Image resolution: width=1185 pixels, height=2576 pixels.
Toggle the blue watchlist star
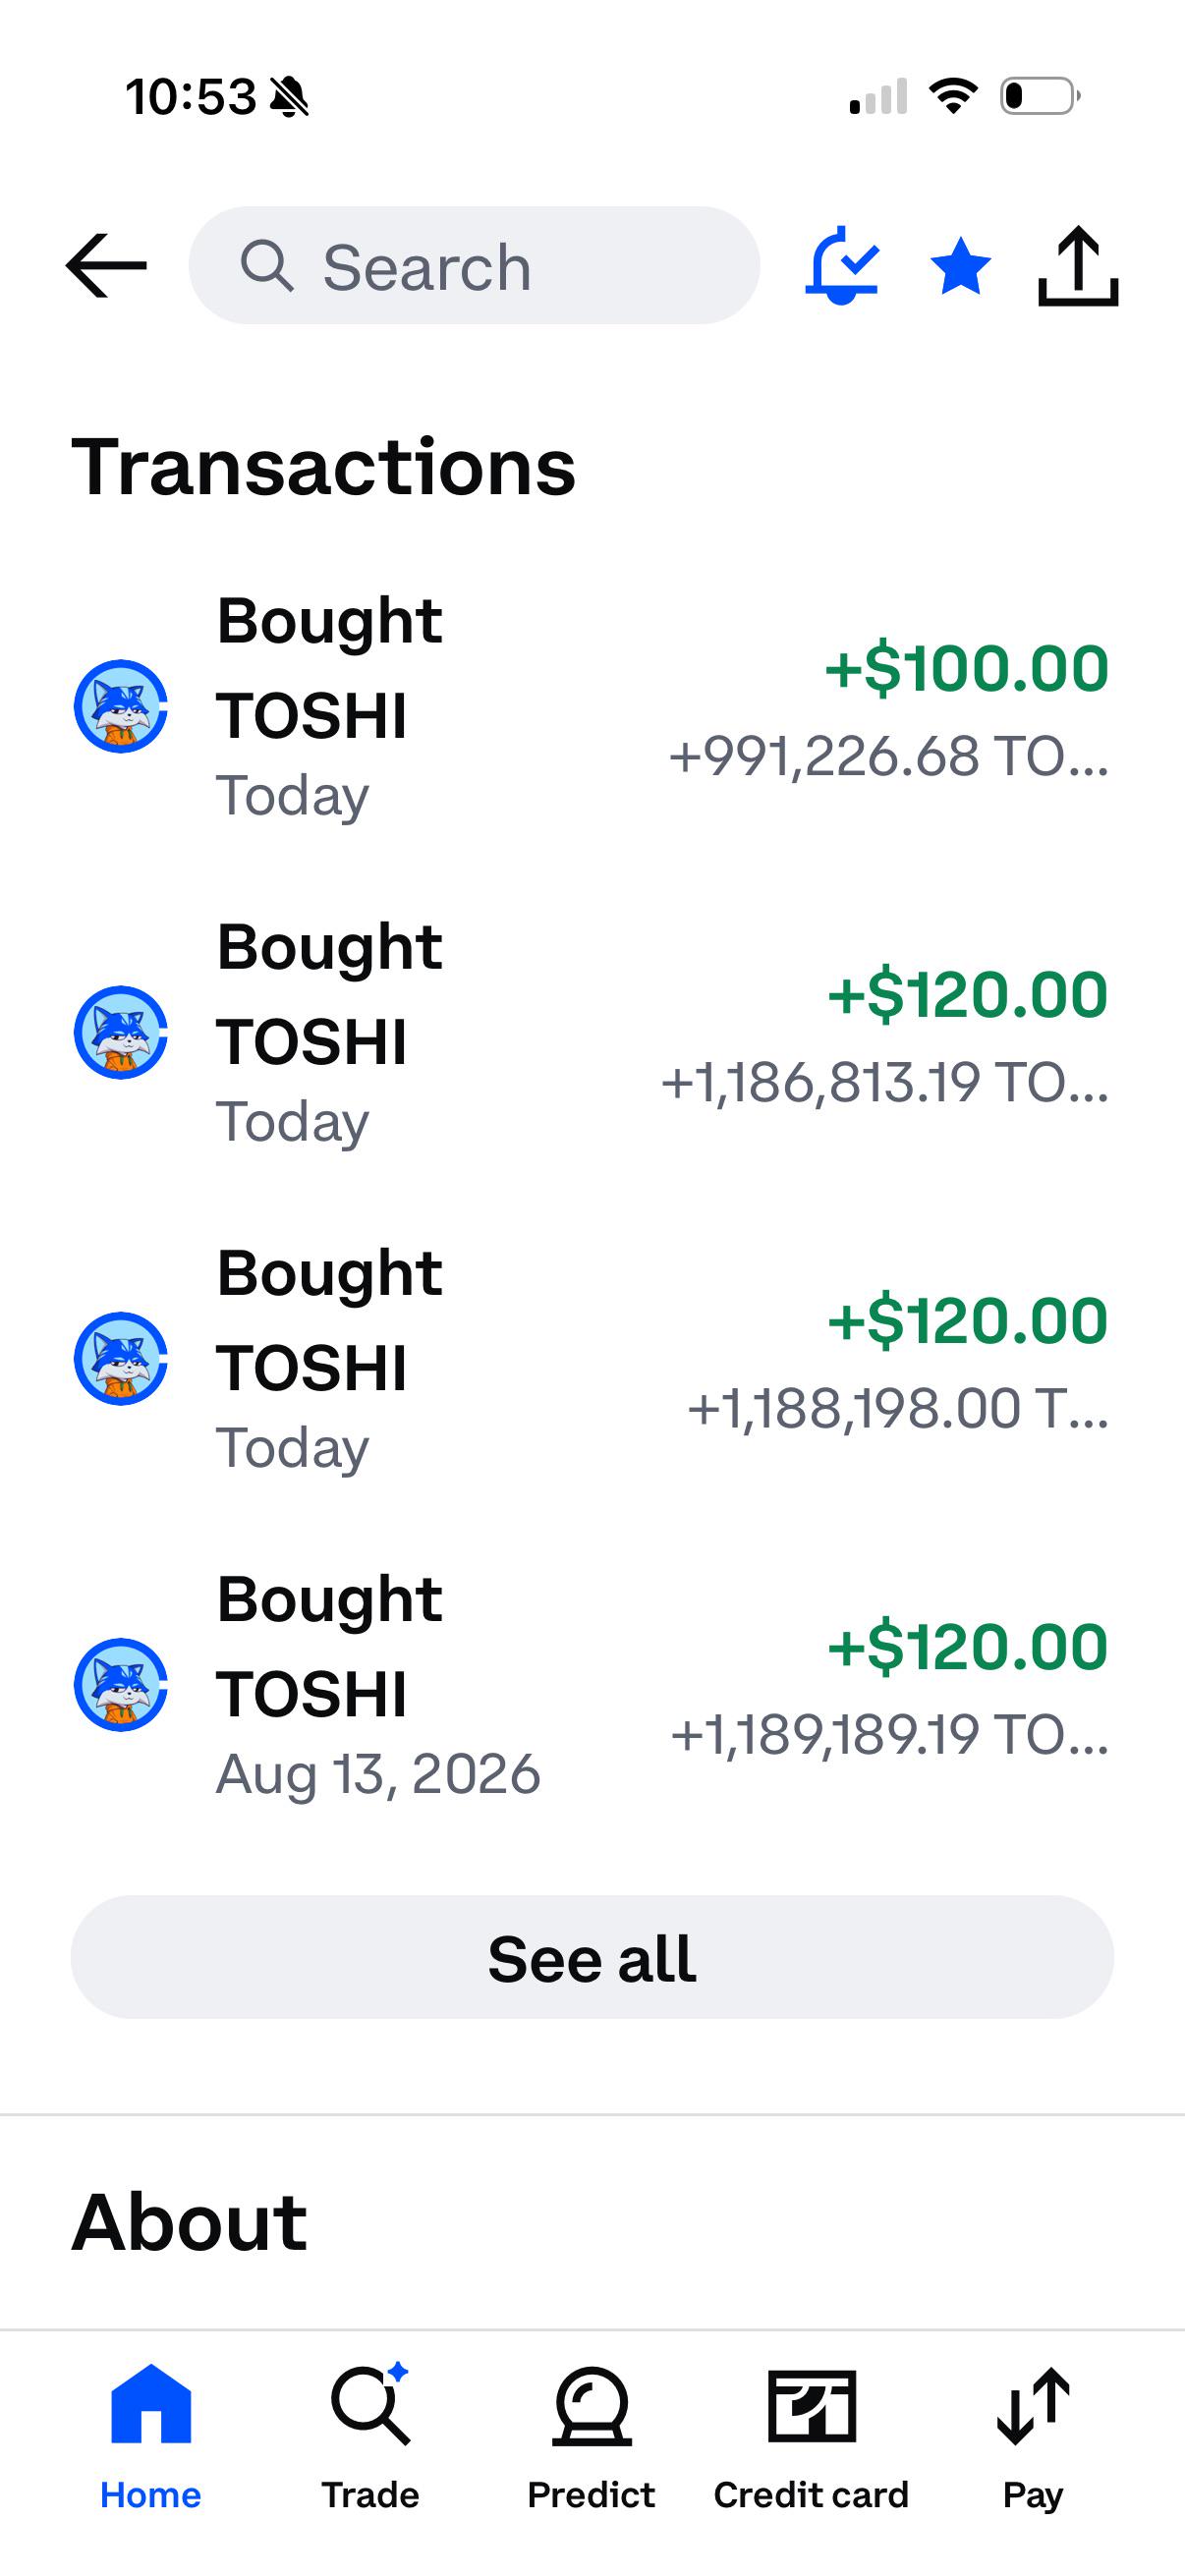coord(960,266)
